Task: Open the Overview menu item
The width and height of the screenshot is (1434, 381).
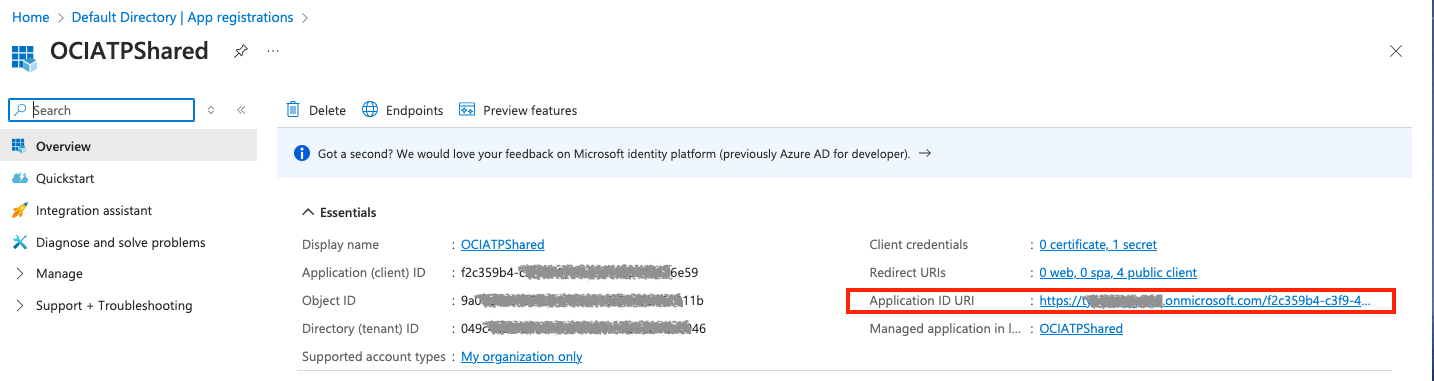Action: (x=128, y=146)
